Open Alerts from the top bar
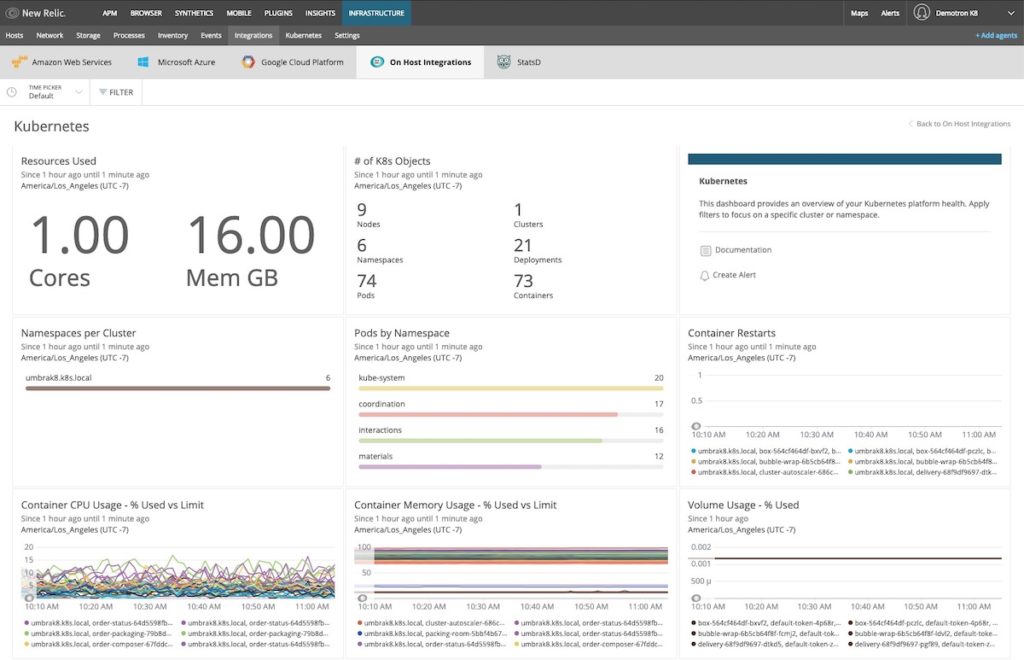The height and width of the screenshot is (660, 1024). click(x=890, y=13)
